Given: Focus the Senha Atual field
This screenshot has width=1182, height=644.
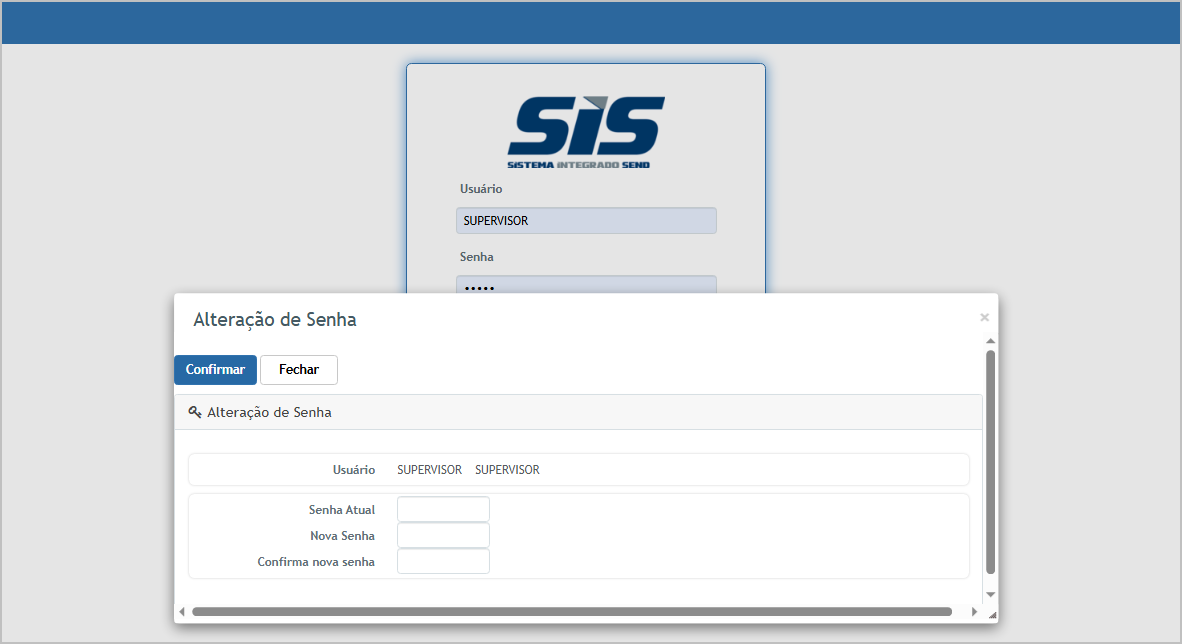Looking at the screenshot, I should click(443, 510).
